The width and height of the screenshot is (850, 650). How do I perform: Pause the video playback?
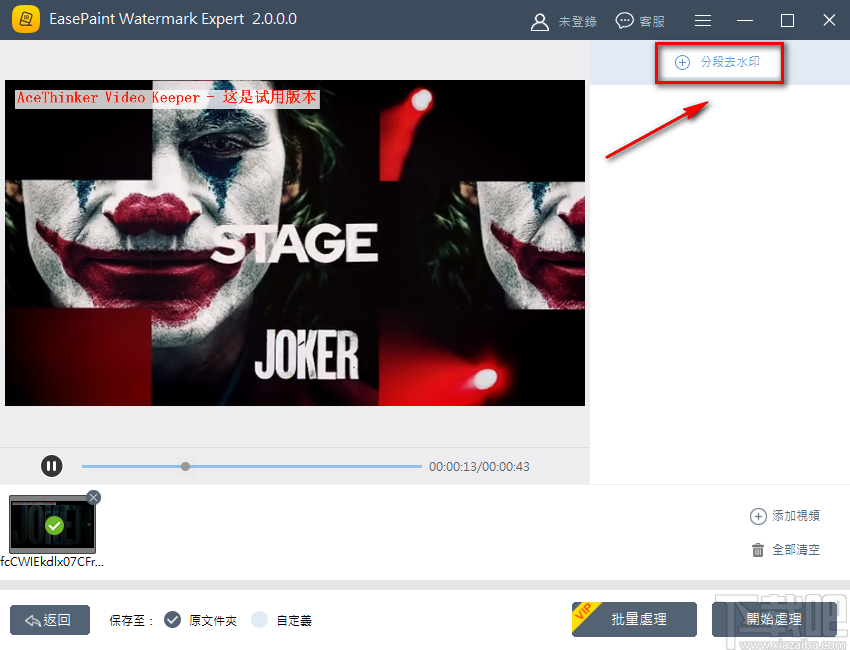51,466
